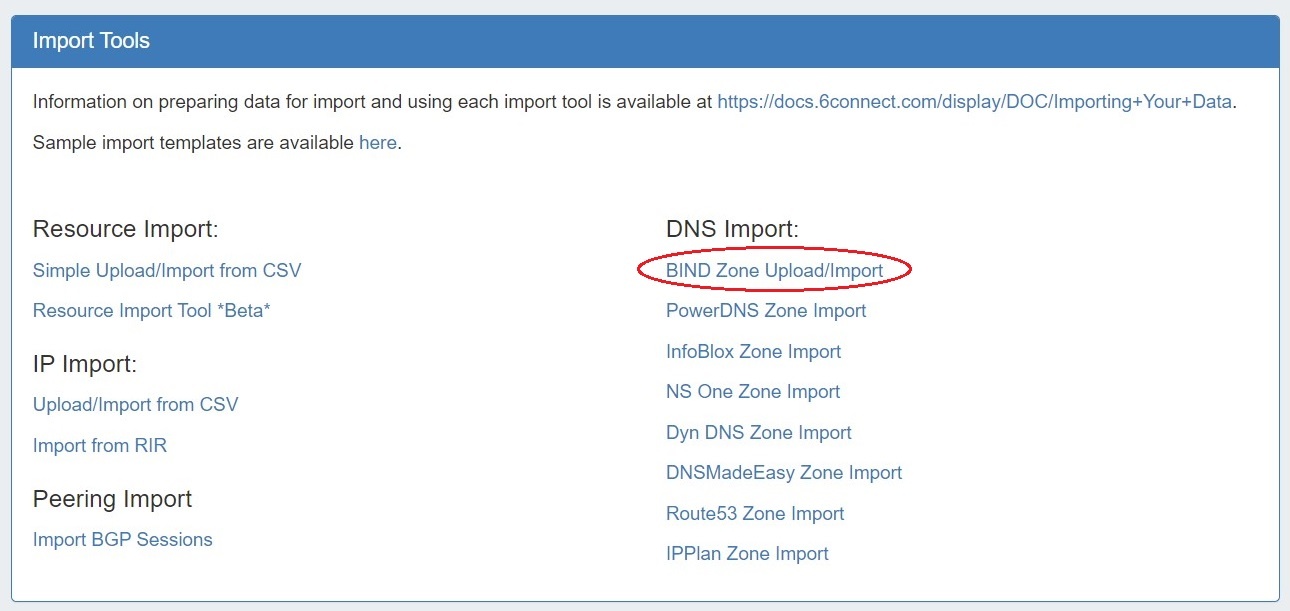Launch the Resource Import Tool *Beta*

[x=152, y=310]
